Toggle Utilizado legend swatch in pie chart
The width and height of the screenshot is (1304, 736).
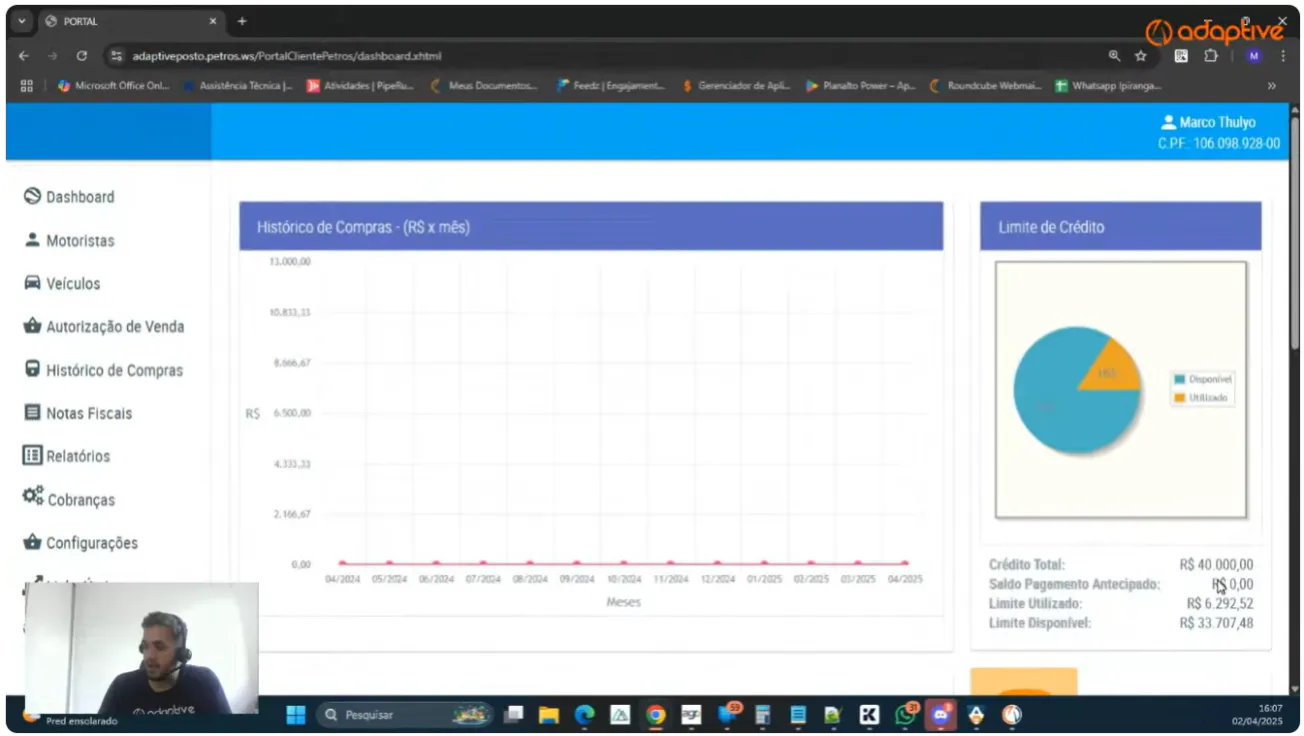1179,398
